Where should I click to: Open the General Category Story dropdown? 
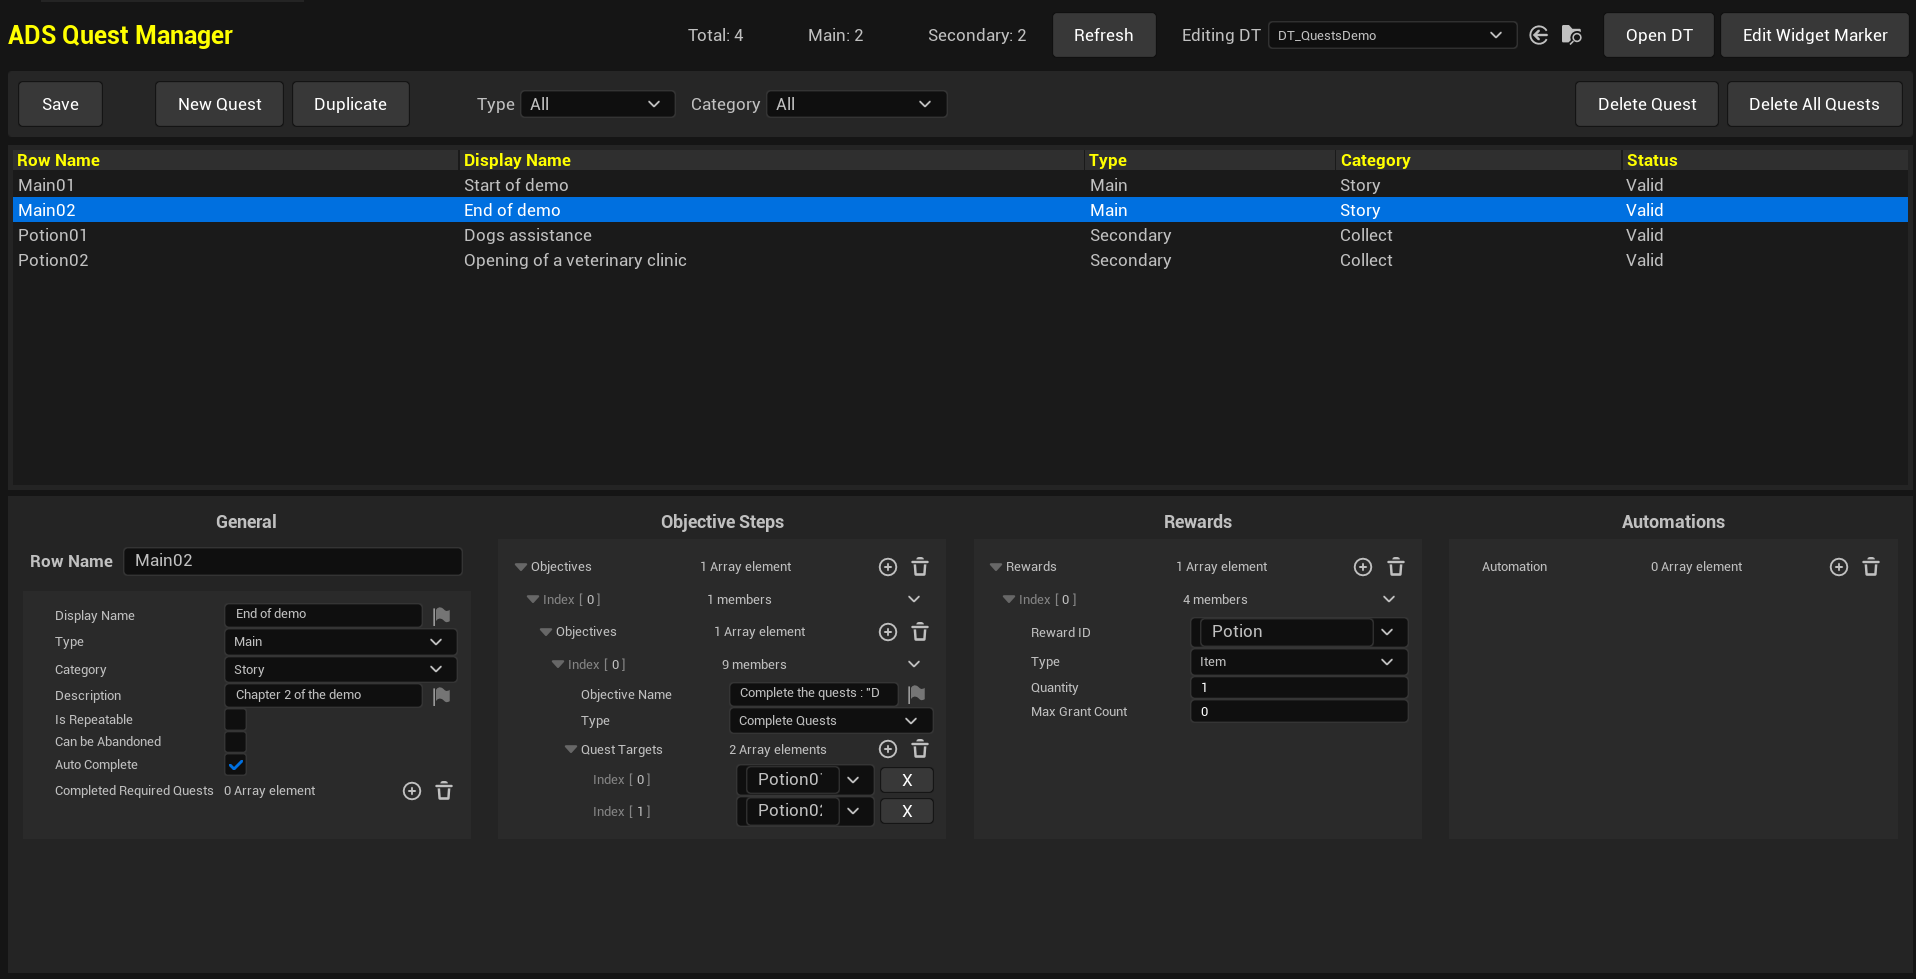[340, 669]
